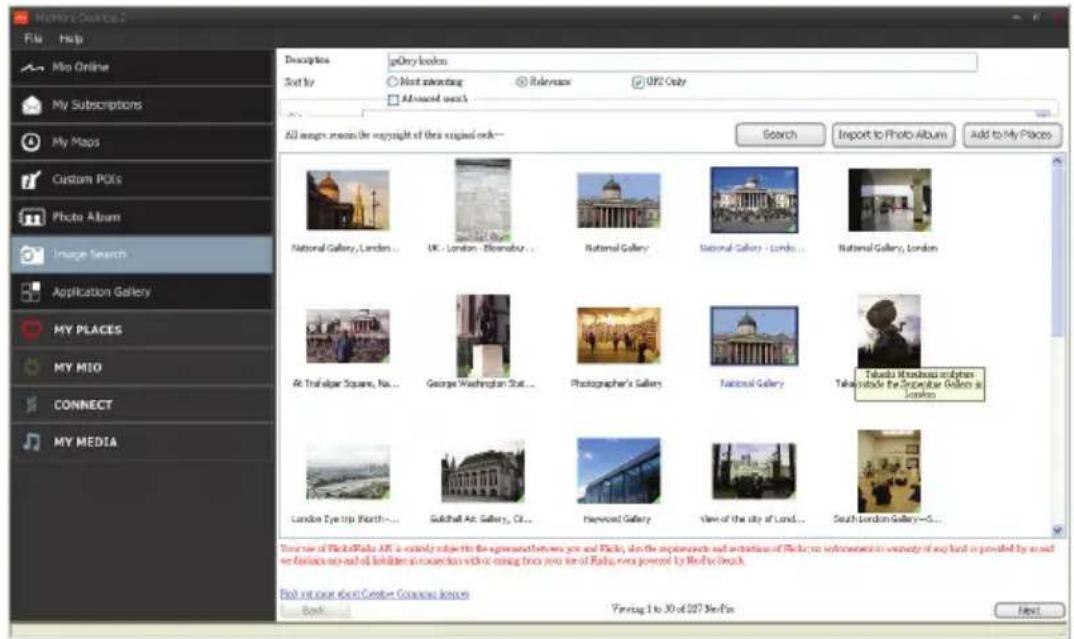Select the Takashi Murakami sculpture thumbnail
Image resolution: width=1074 pixels, height=639 pixels.
(x=889, y=331)
